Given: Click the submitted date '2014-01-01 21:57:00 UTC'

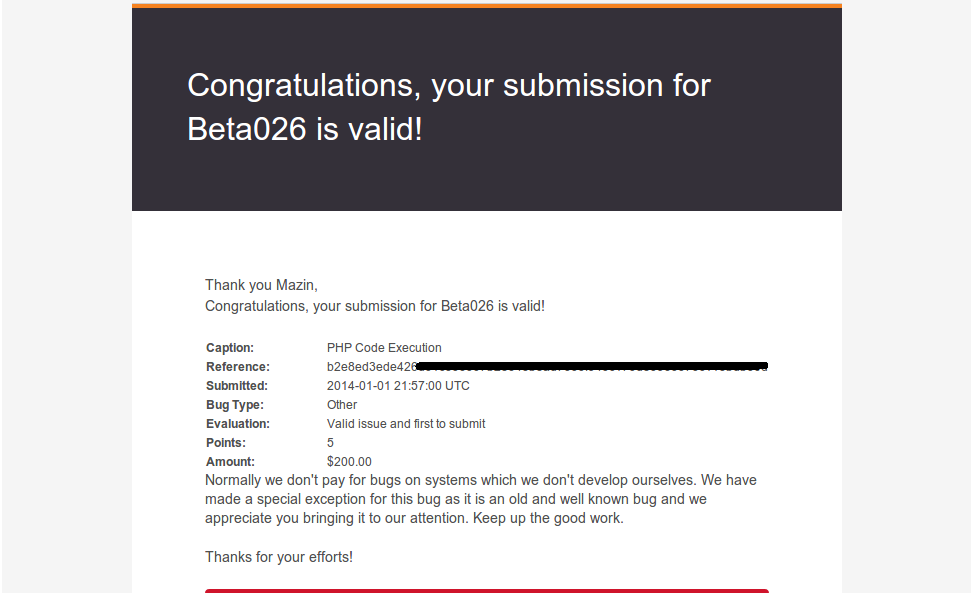Looking at the screenshot, I should click(398, 385).
